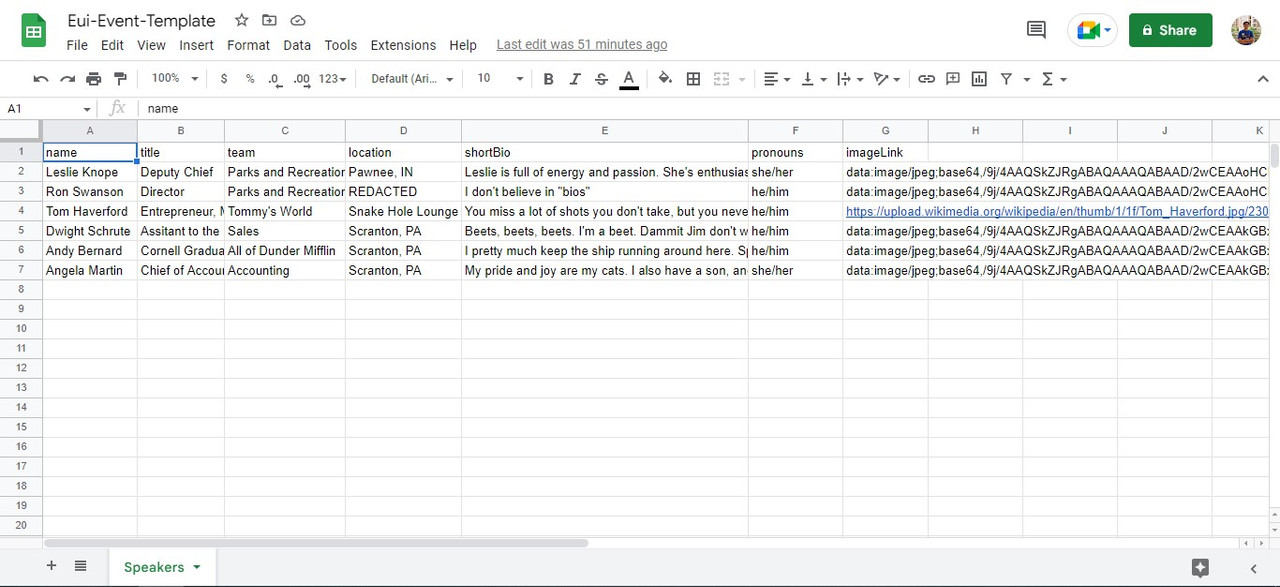The image size is (1280, 587).
Task: Click the Move to folder icon
Action: pyautogui.click(x=269, y=20)
